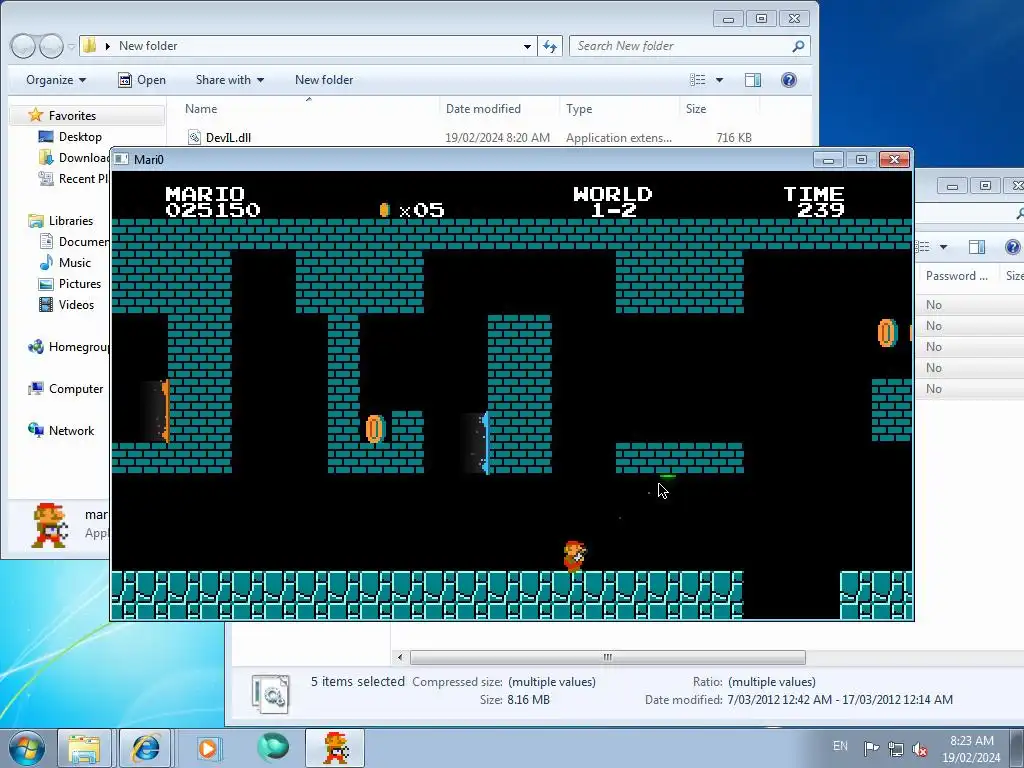The width and height of the screenshot is (1024, 768).
Task: Expand the Share with dropdown
Action: coord(230,80)
